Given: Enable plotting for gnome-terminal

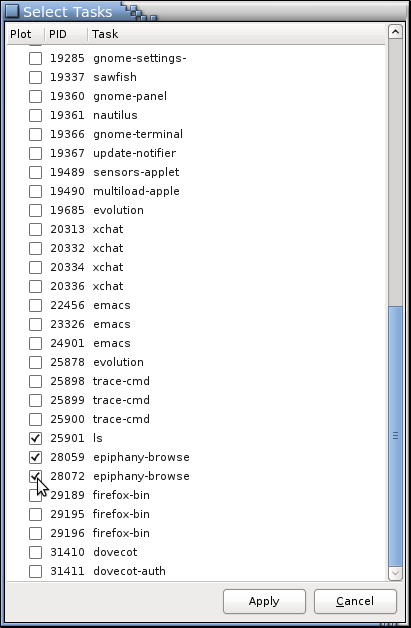Looking at the screenshot, I should (35, 134).
